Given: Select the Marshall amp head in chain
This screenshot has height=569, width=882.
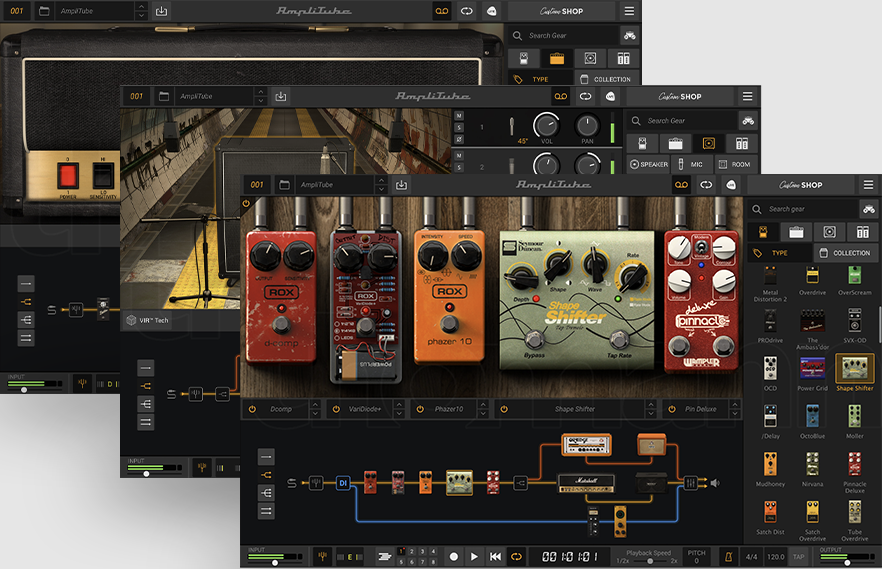Looking at the screenshot, I should pos(586,484).
